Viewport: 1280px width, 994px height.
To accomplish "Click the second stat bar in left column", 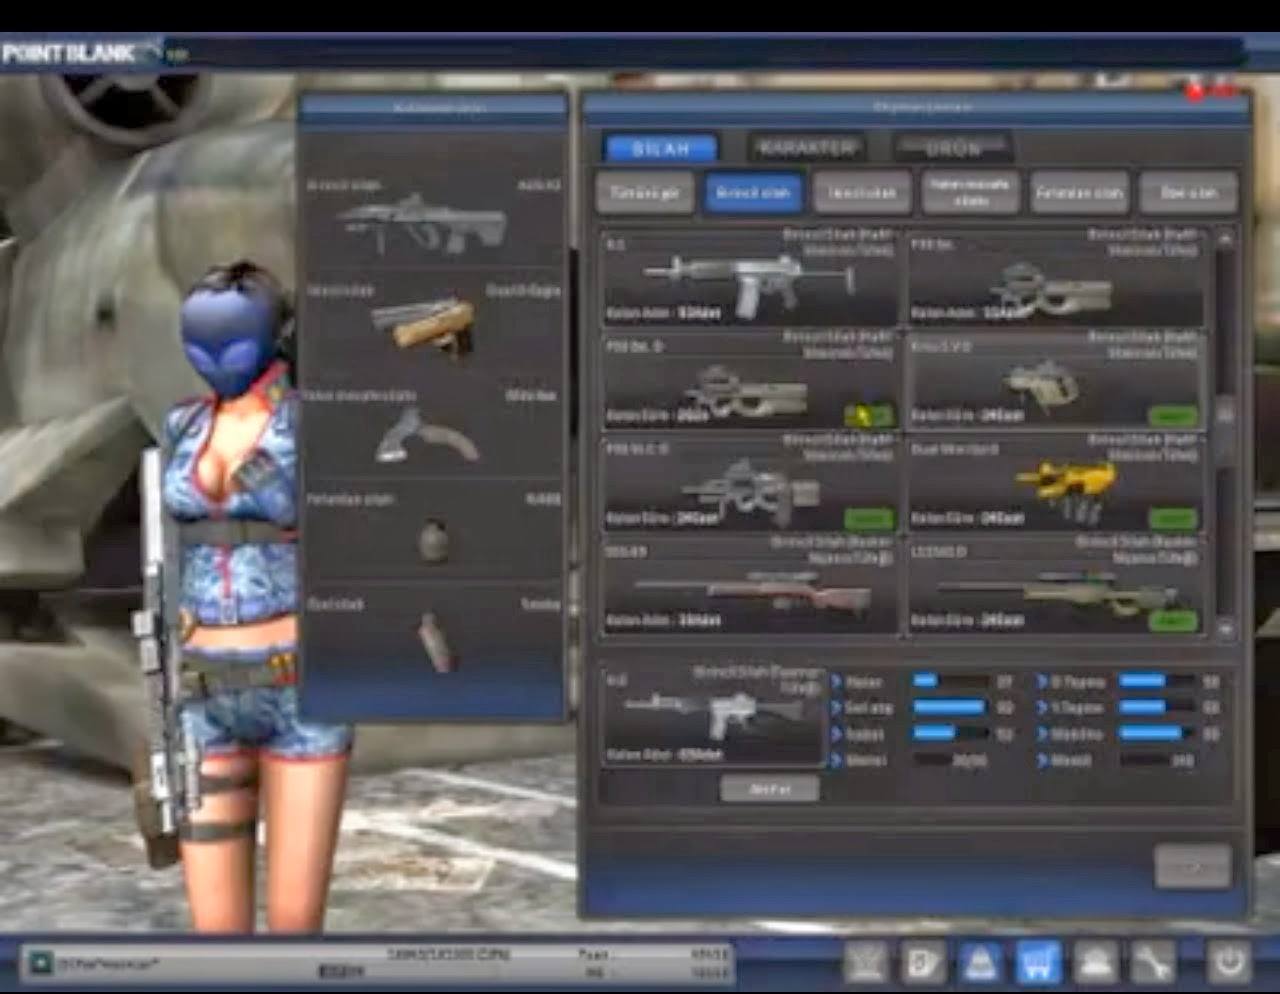I will 950,707.
